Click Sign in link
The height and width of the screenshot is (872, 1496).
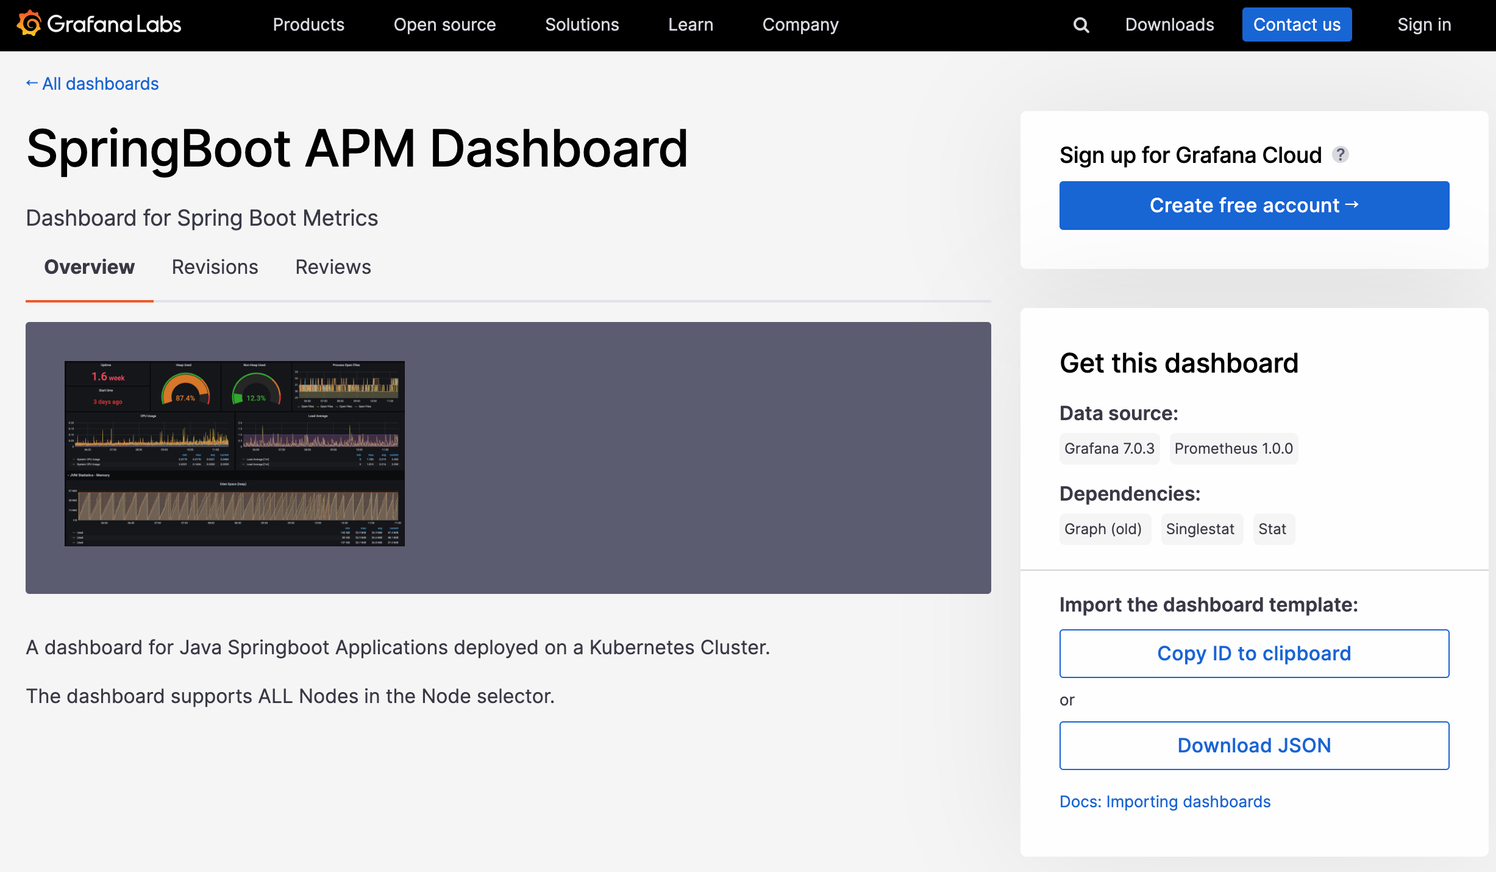[x=1424, y=25]
